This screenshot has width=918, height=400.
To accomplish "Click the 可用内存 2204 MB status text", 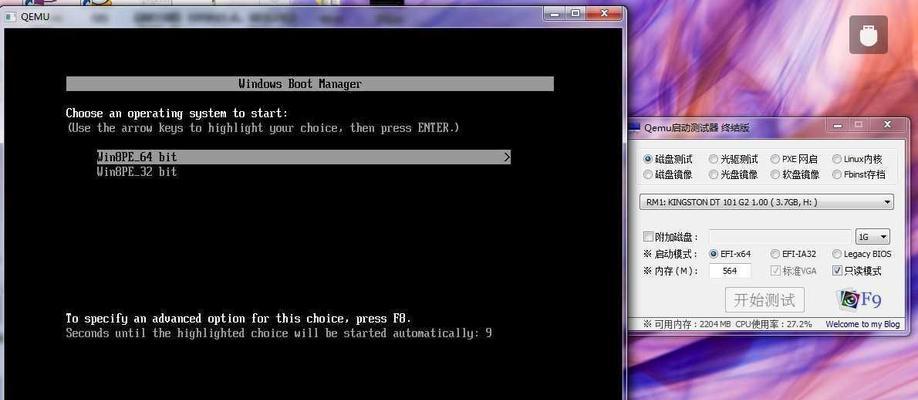I will click(x=687, y=324).
